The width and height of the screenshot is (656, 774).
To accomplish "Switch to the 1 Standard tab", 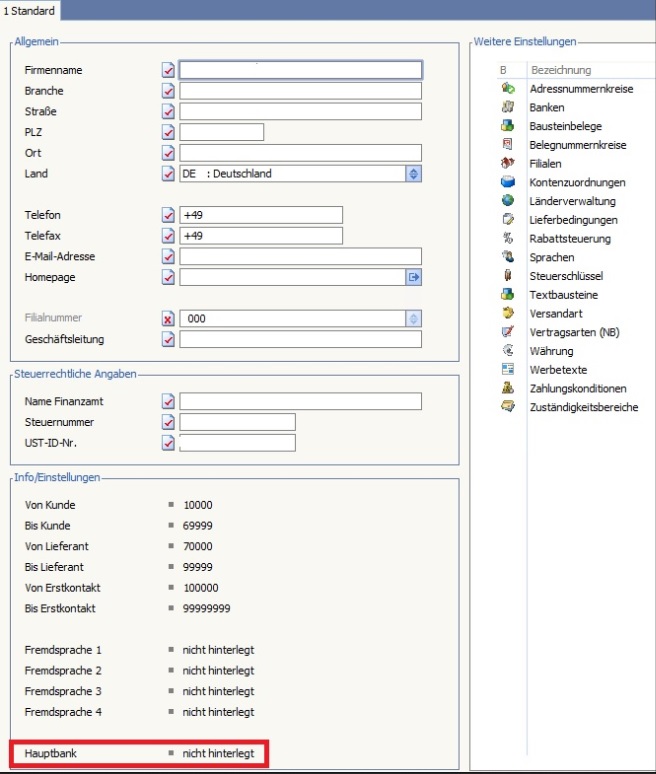I will tap(30, 10).
